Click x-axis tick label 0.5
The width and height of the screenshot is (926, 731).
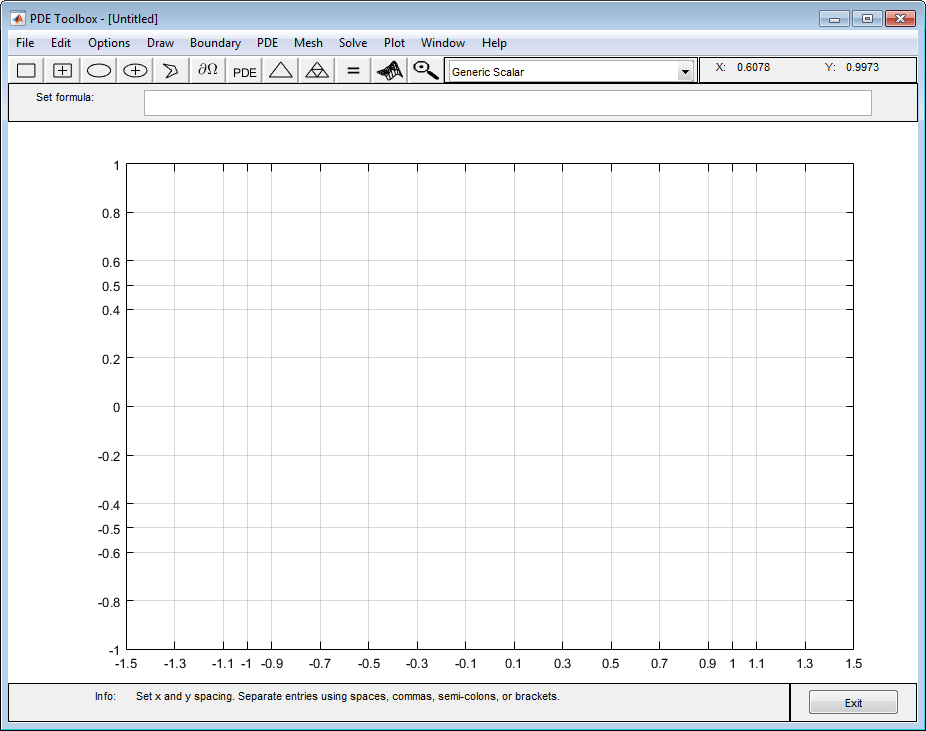pyautogui.click(x=611, y=663)
